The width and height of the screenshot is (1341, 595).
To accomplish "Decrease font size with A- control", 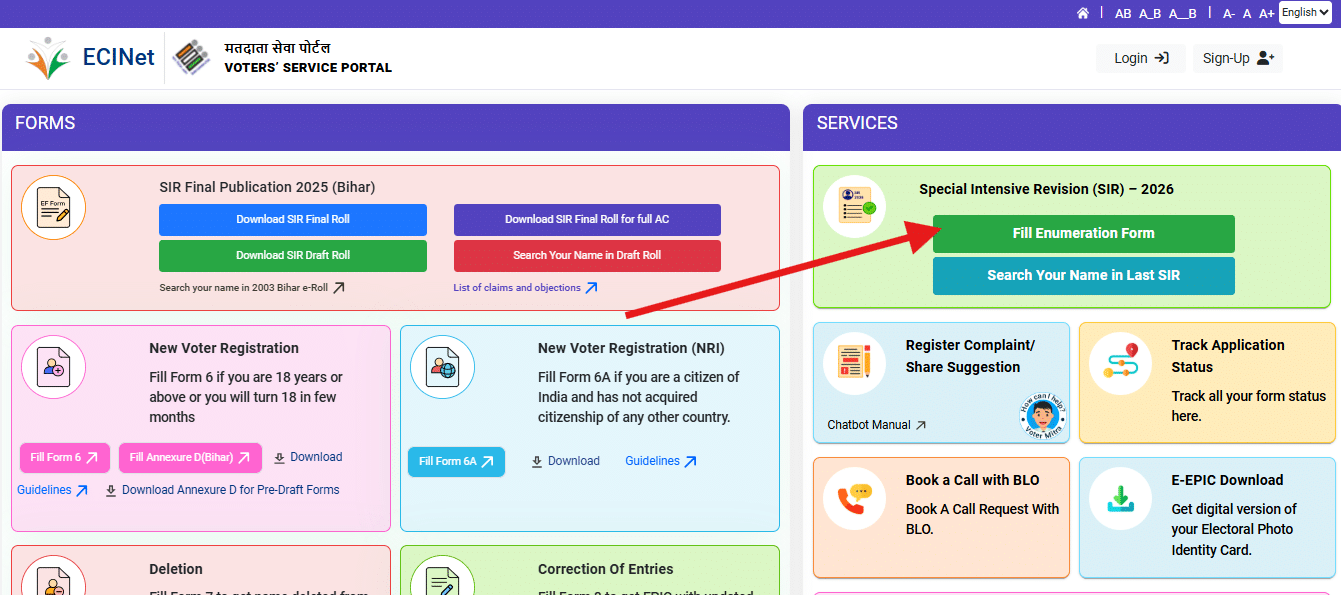I will coord(1229,13).
